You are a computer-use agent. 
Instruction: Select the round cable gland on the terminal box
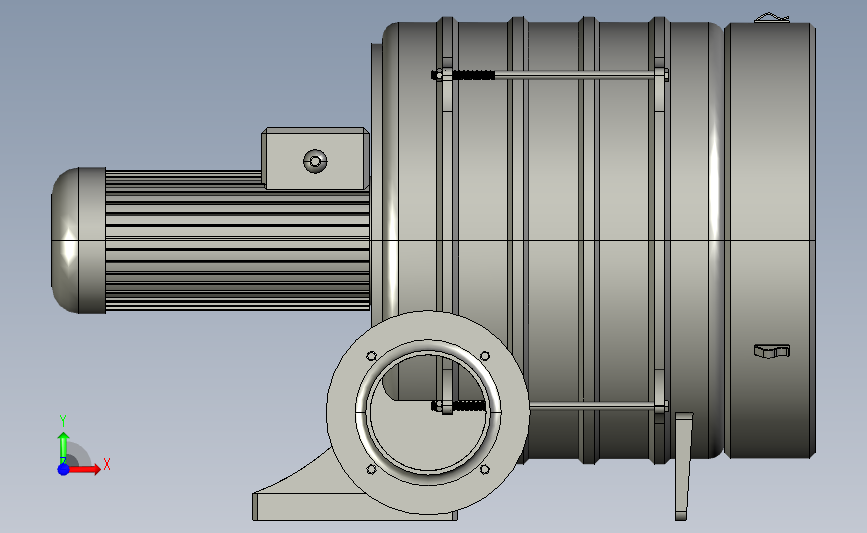(315, 161)
